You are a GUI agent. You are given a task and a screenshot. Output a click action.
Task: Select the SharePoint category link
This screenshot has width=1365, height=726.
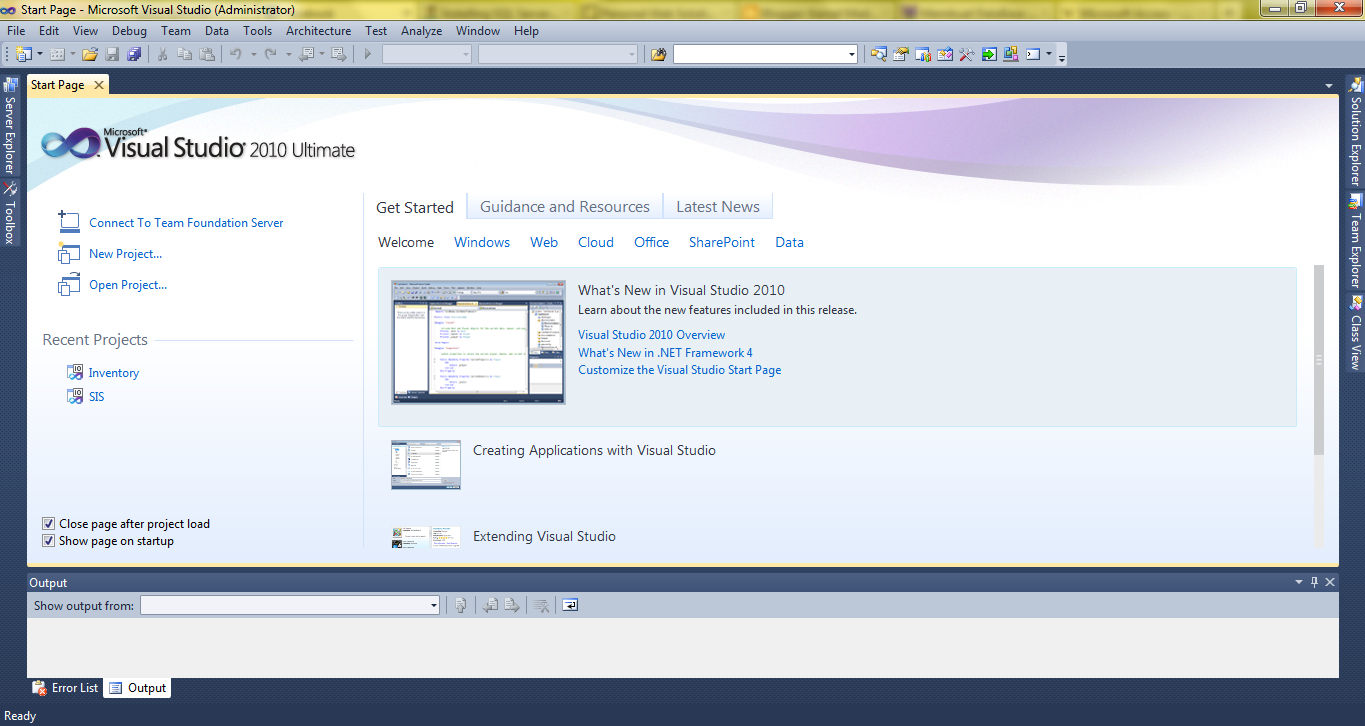click(722, 242)
